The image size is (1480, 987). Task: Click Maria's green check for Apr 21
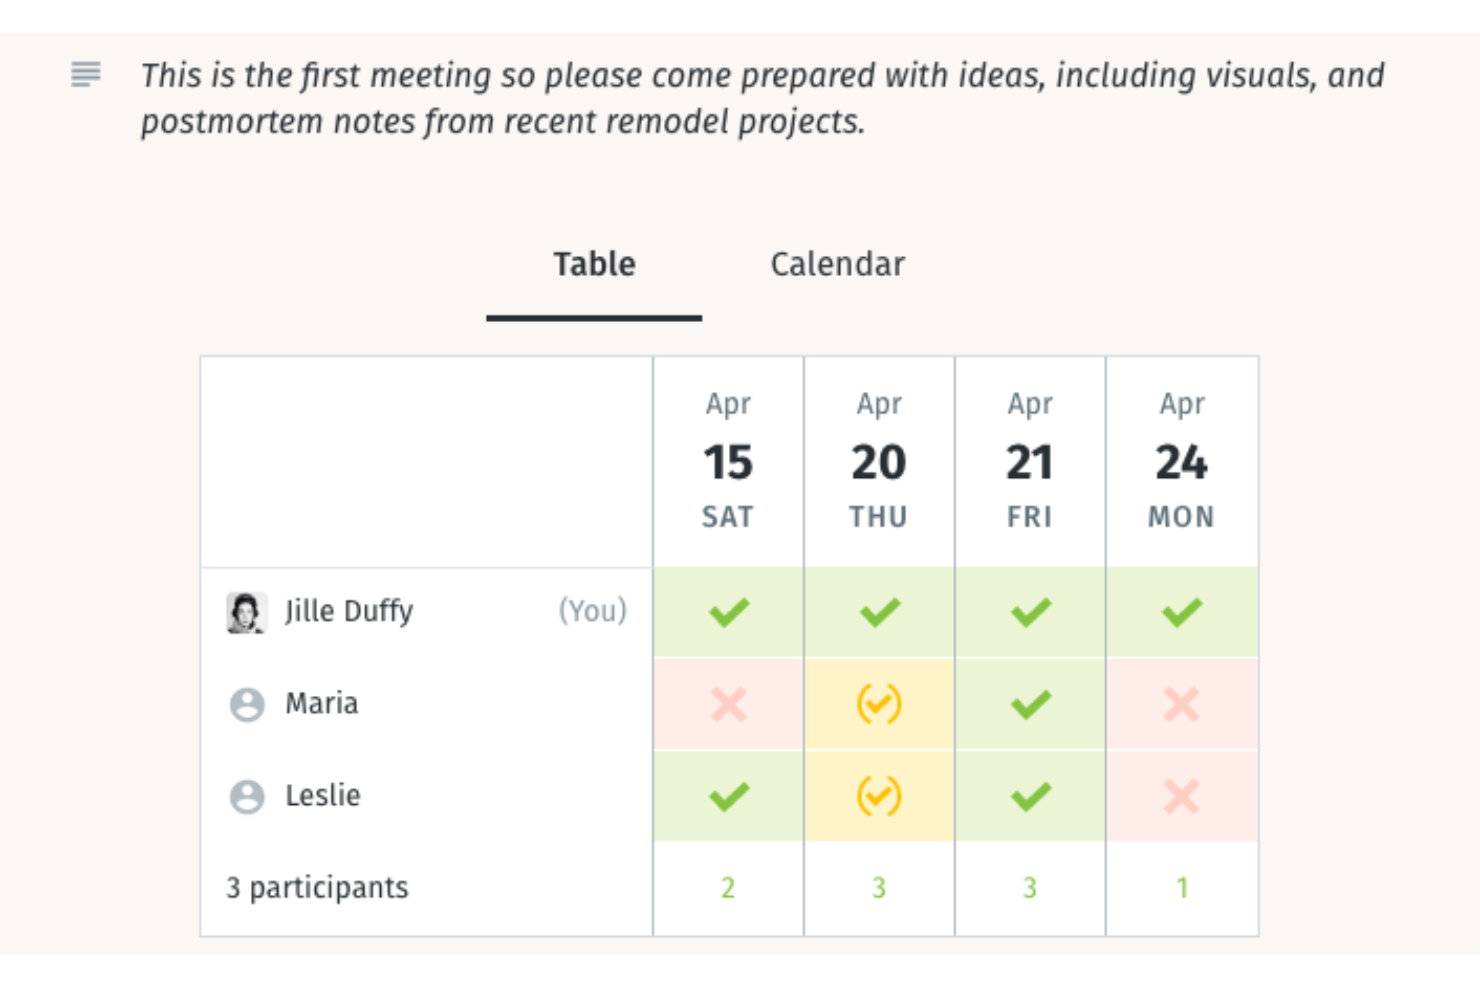click(x=1030, y=704)
